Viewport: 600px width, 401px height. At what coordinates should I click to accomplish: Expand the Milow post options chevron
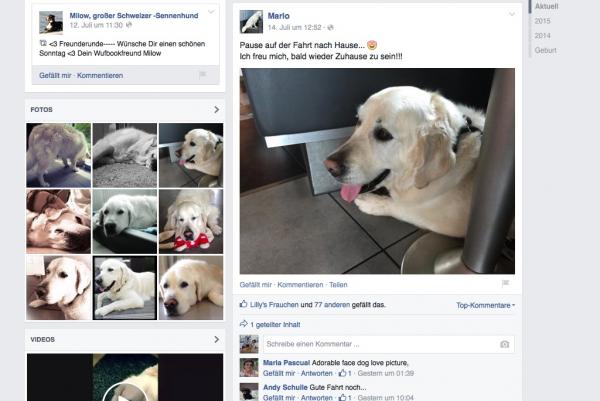click(211, 12)
